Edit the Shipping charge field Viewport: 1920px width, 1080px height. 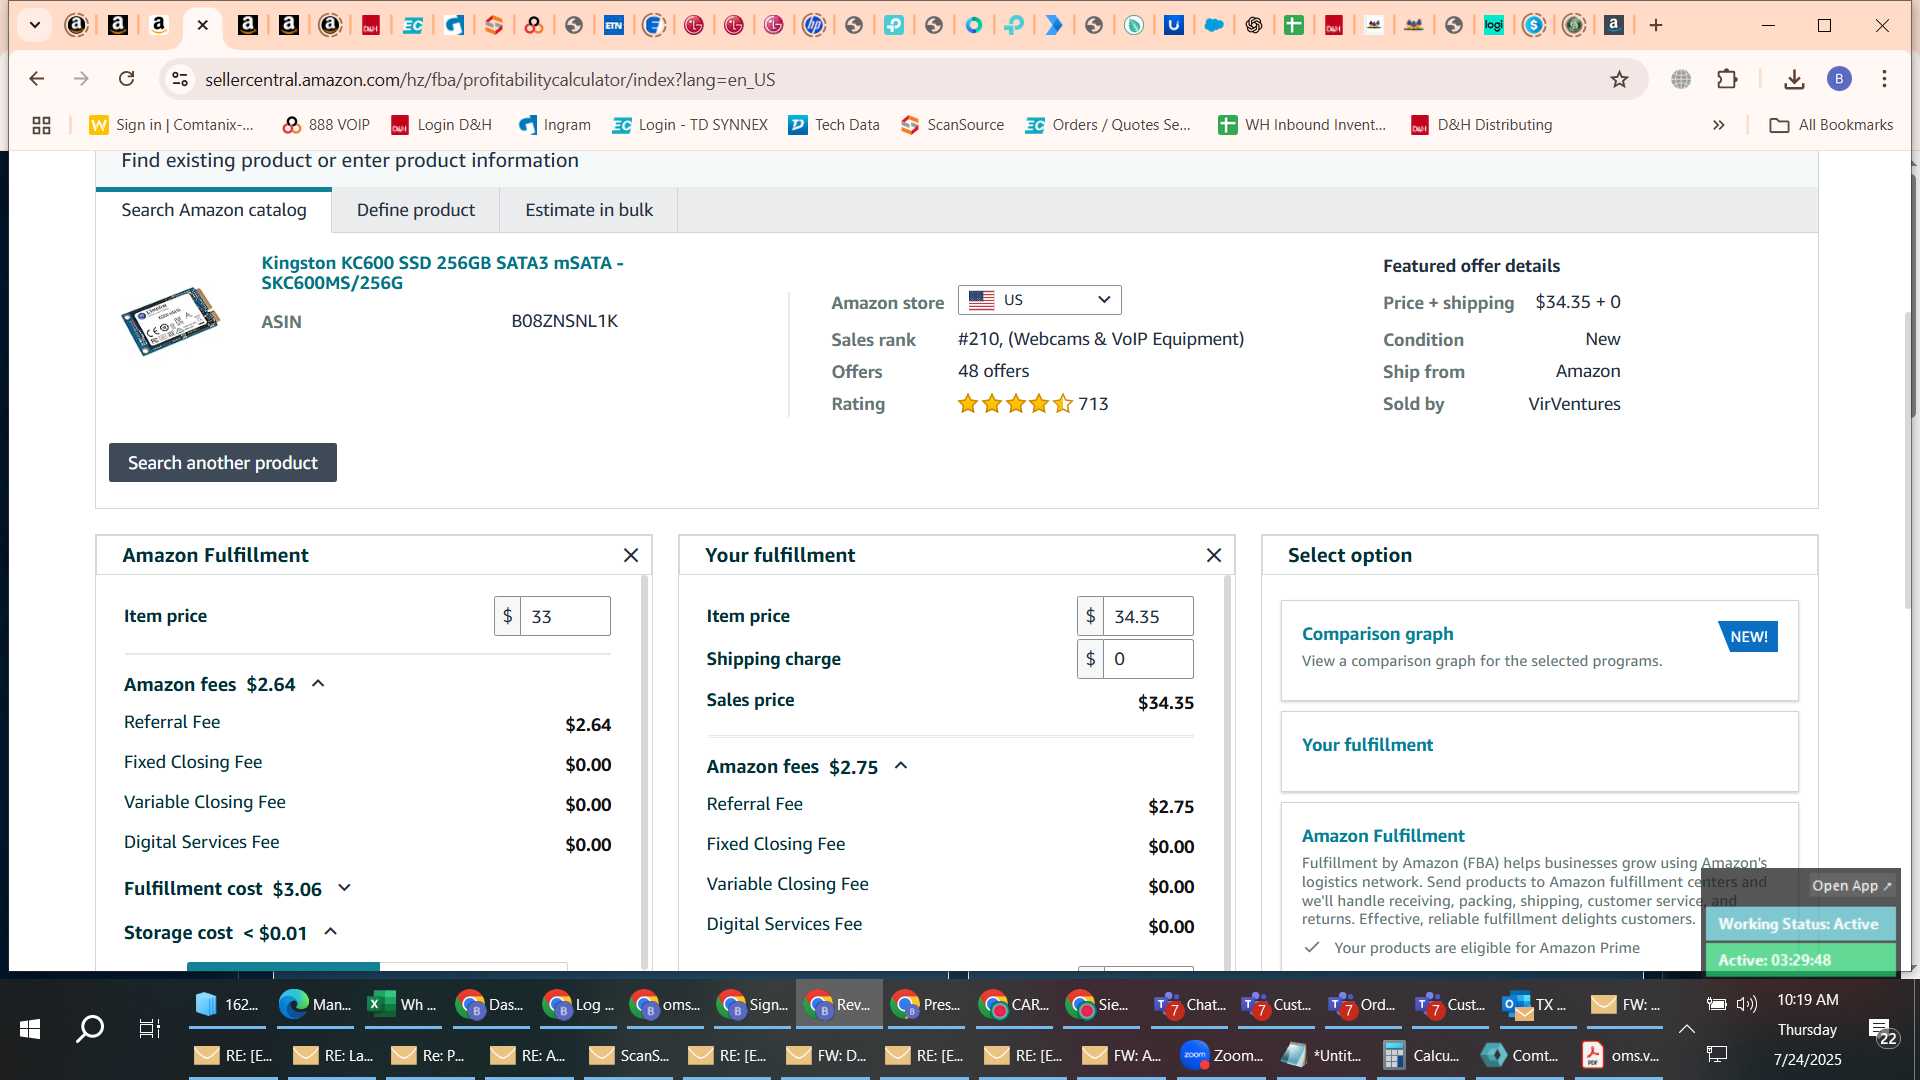tap(1148, 659)
